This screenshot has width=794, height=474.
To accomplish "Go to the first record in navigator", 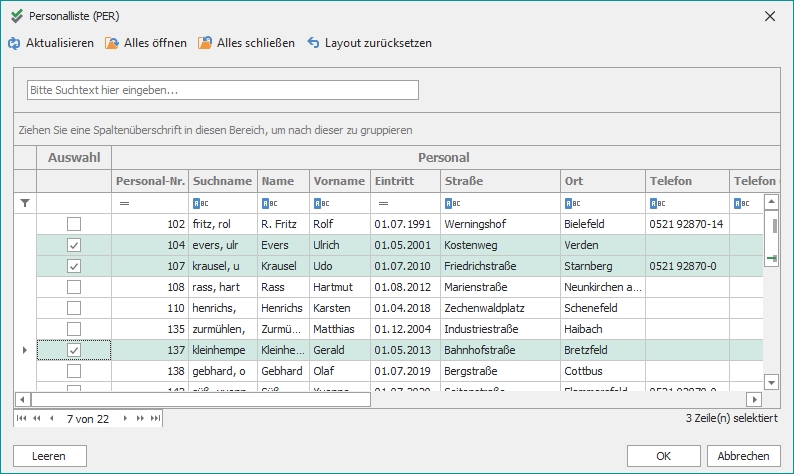I will [x=22, y=418].
